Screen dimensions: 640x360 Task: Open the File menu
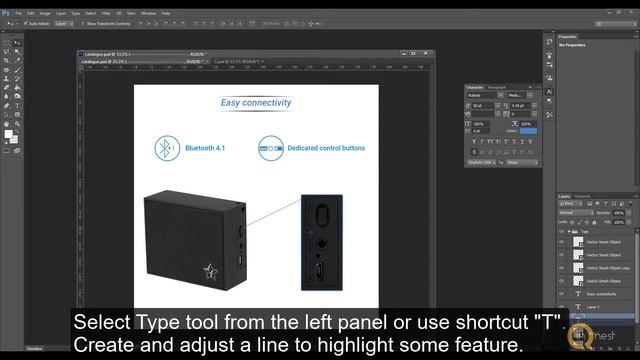pos(19,13)
